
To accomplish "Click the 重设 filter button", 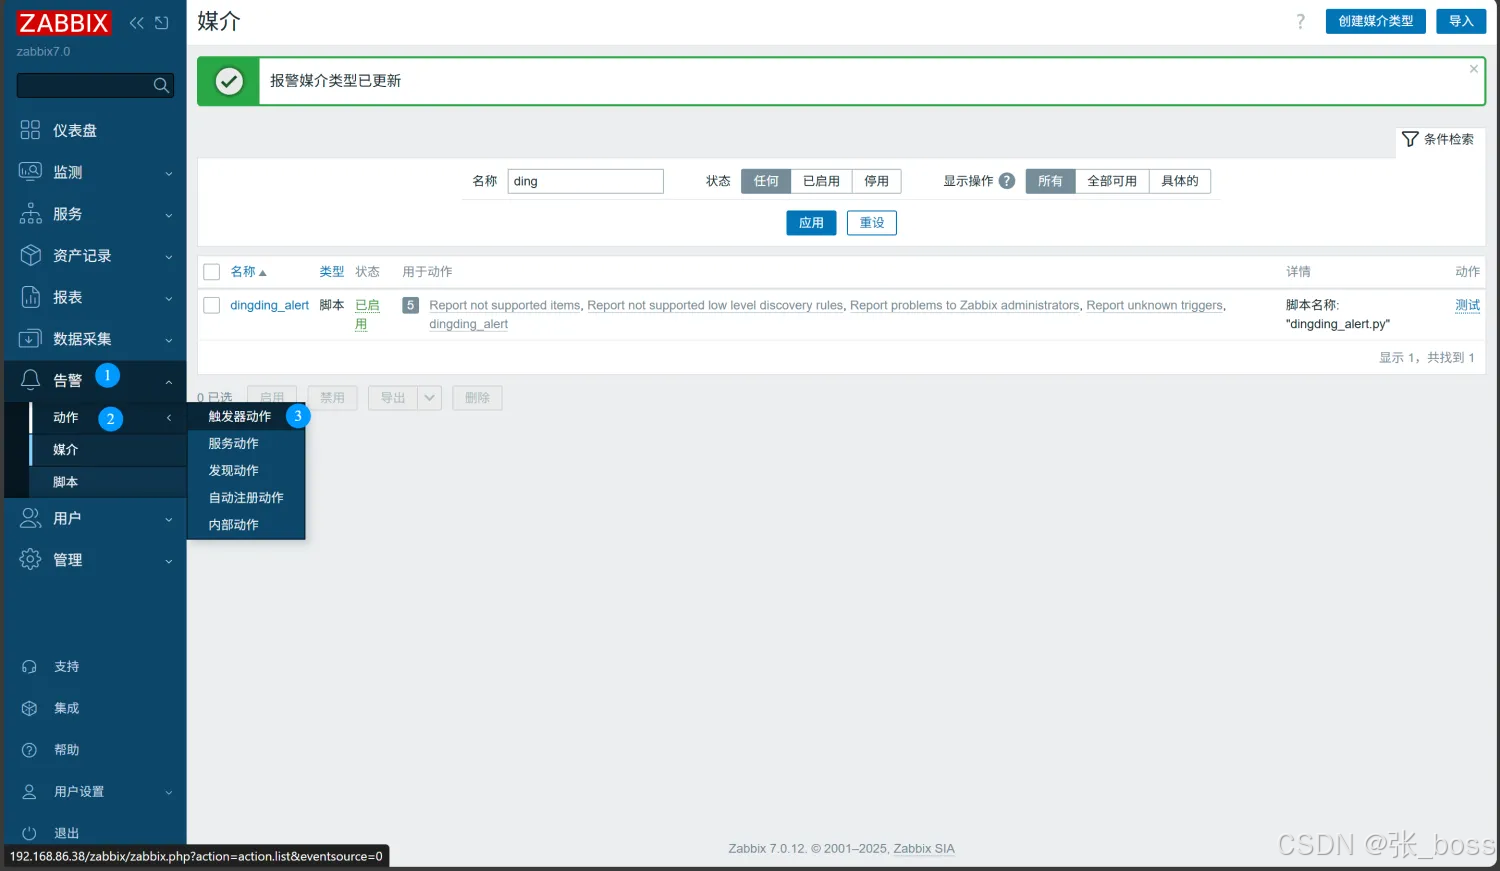I will point(872,223).
